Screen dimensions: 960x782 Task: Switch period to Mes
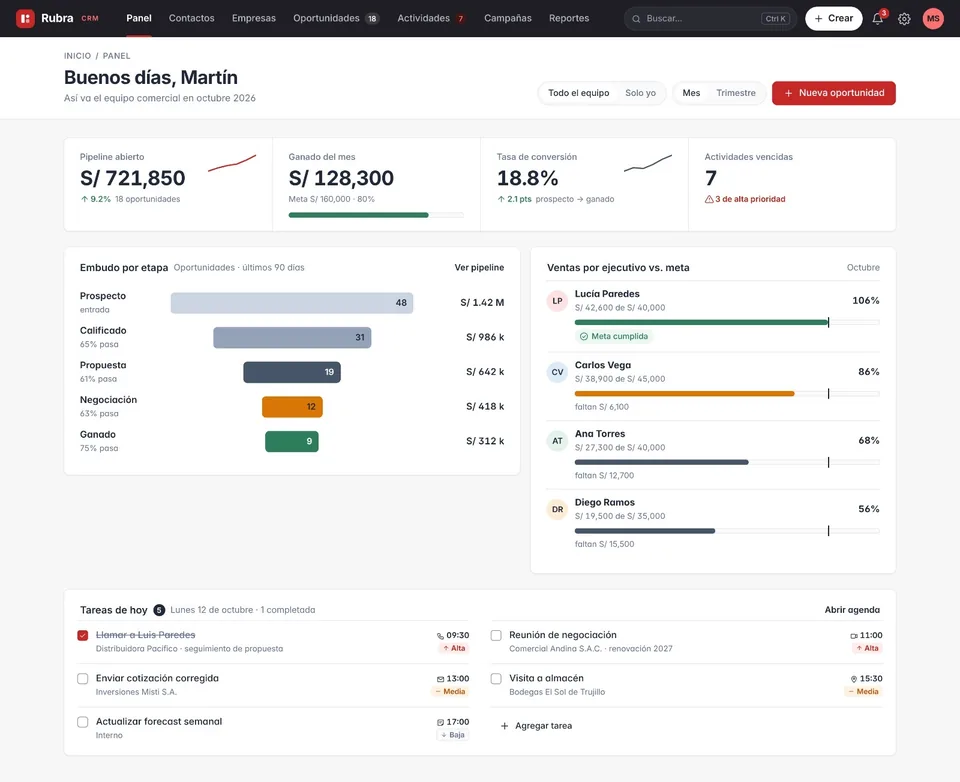click(691, 93)
